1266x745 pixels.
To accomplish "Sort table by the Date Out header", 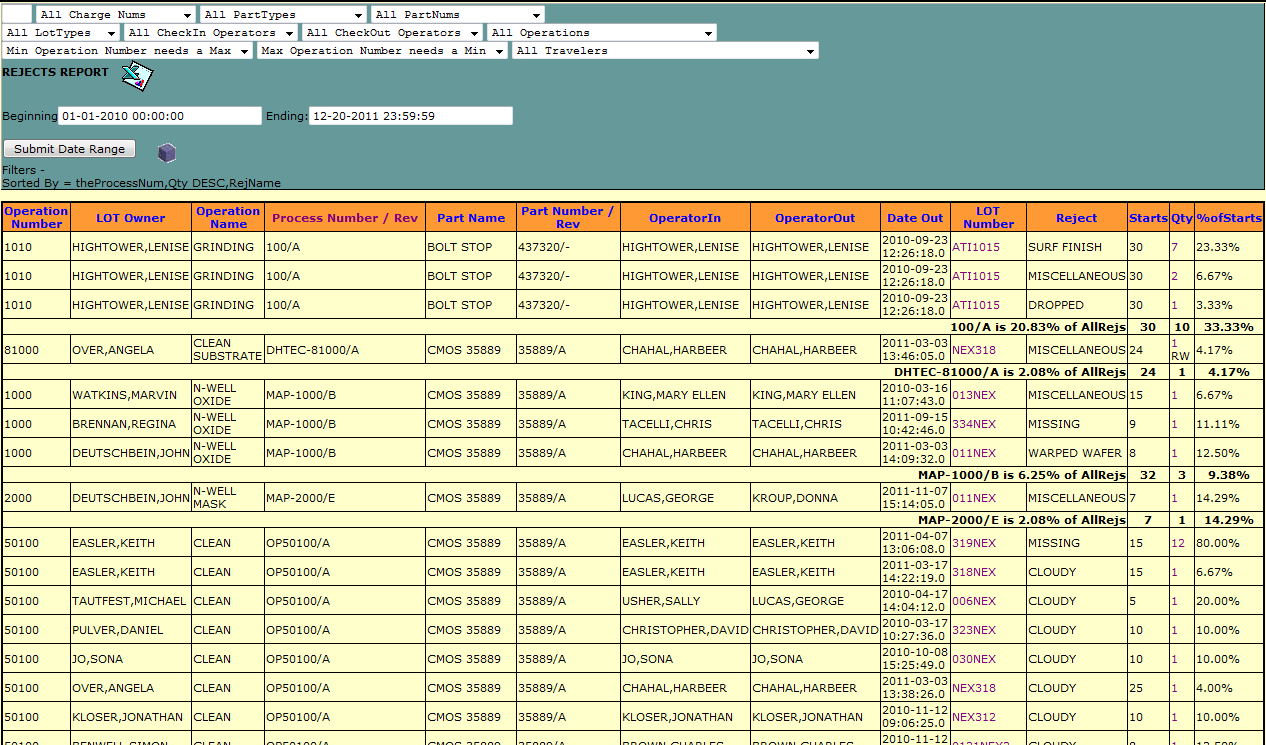I will [914, 218].
